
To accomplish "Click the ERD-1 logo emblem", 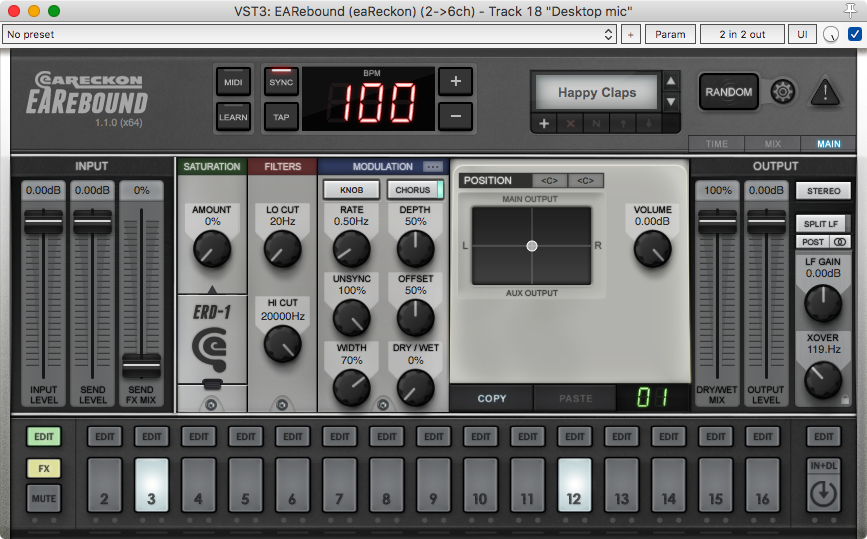I will coord(211,348).
